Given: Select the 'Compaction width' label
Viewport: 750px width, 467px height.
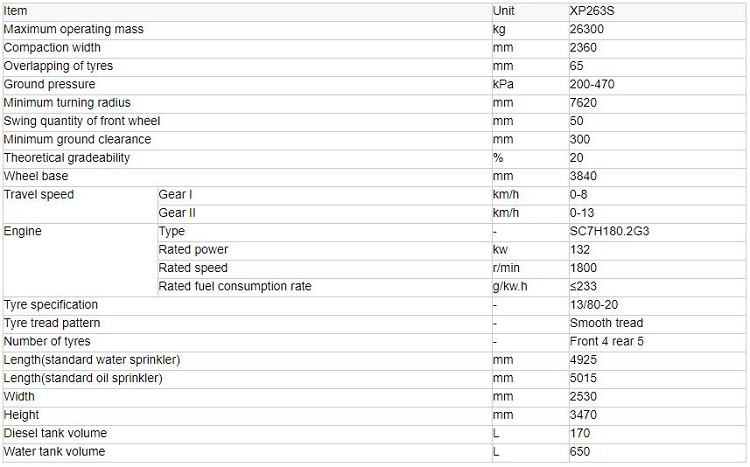Looking at the screenshot, I should (x=52, y=48).
